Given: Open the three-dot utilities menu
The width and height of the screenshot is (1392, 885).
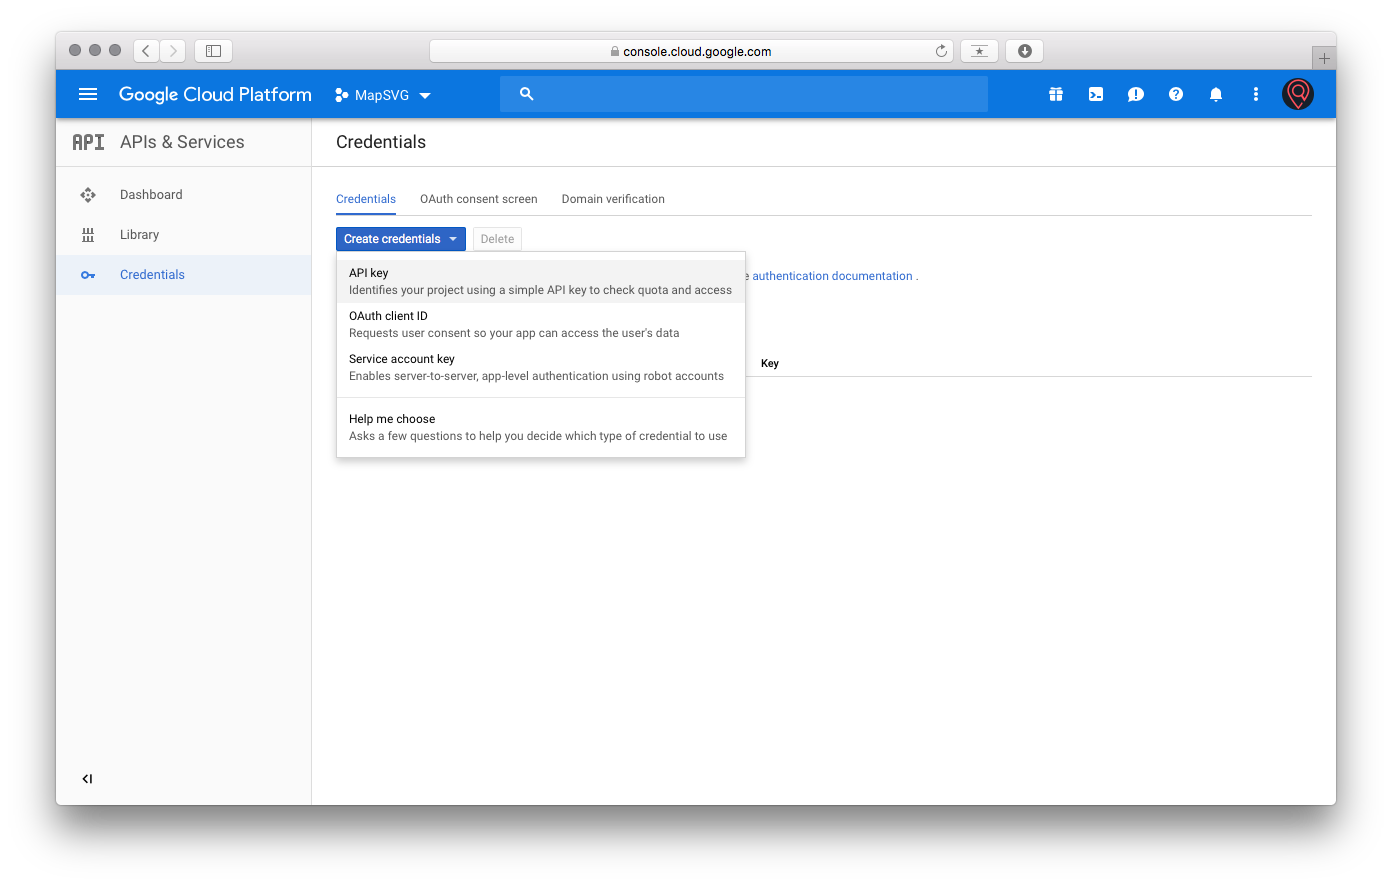Looking at the screenshot, I should (x=1256, y=94).
